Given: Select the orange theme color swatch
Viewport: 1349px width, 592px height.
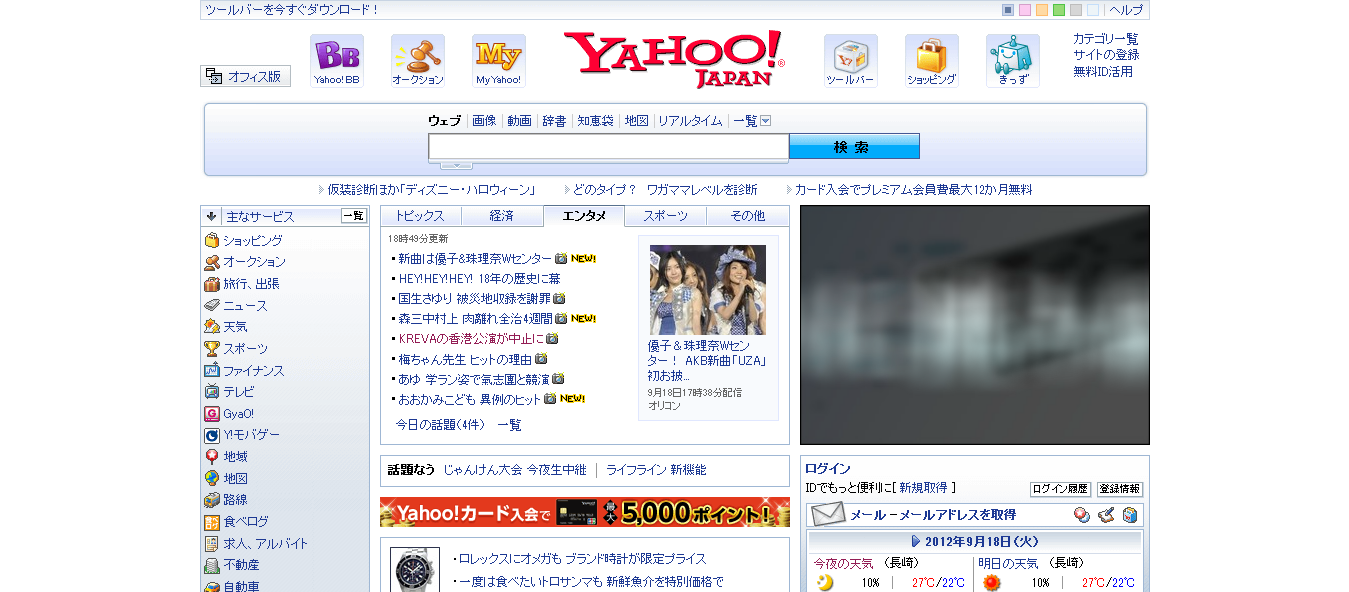Looking at the screenshot, I should (1042, 10).
